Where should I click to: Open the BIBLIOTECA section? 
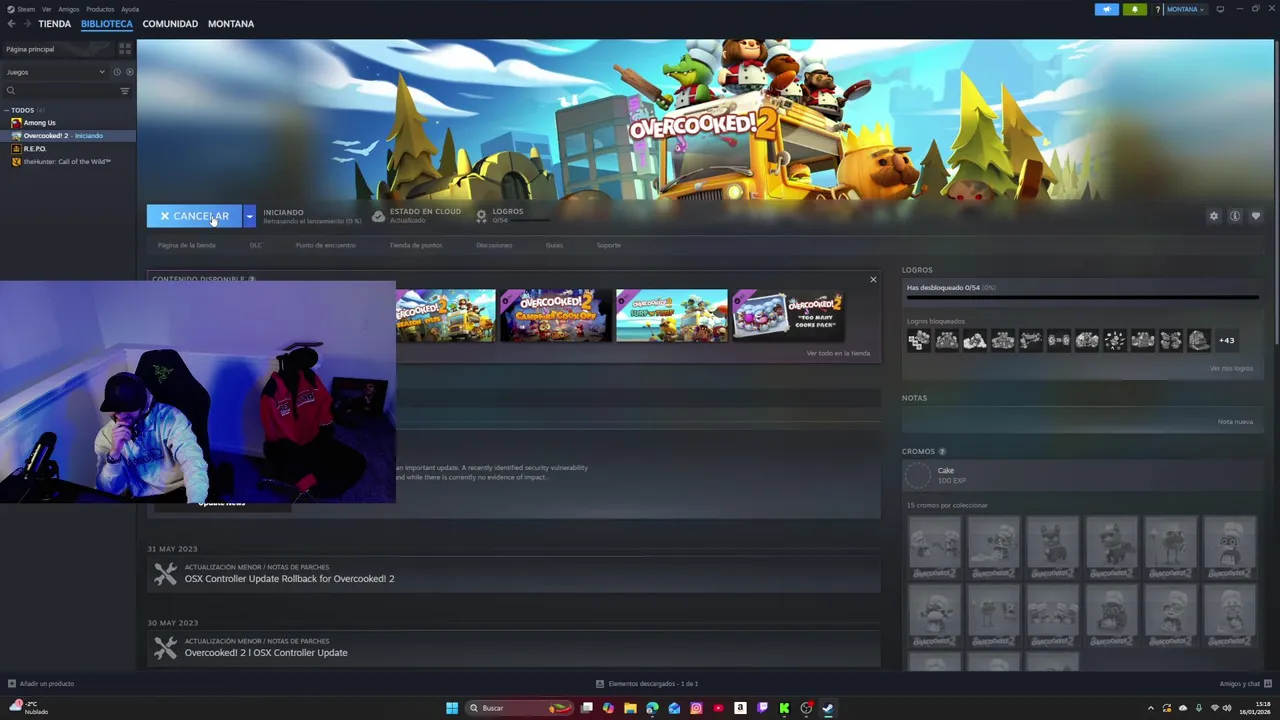107,24
